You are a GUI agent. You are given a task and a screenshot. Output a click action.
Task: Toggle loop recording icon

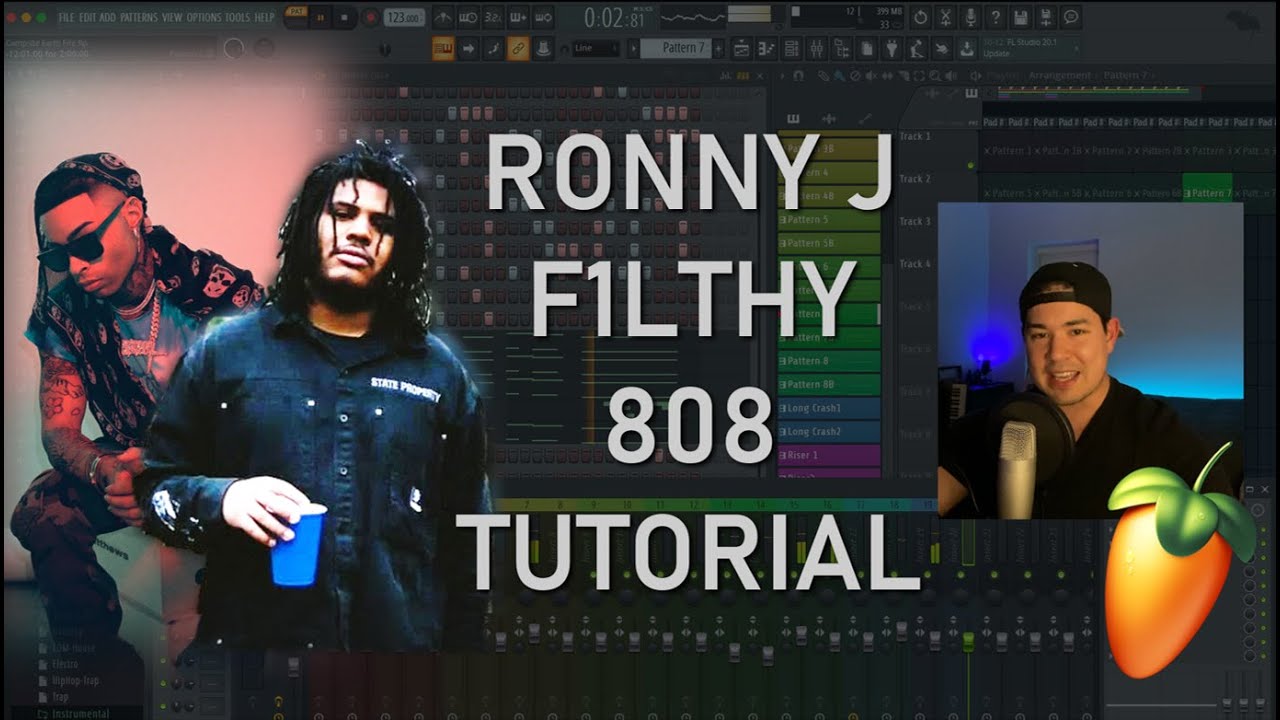click(543, 17)
